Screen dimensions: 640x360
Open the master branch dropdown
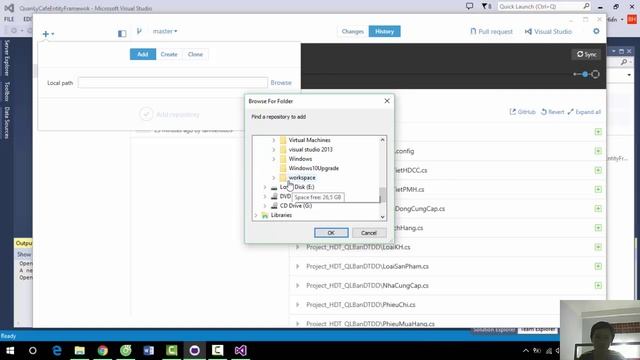point(165,31)
